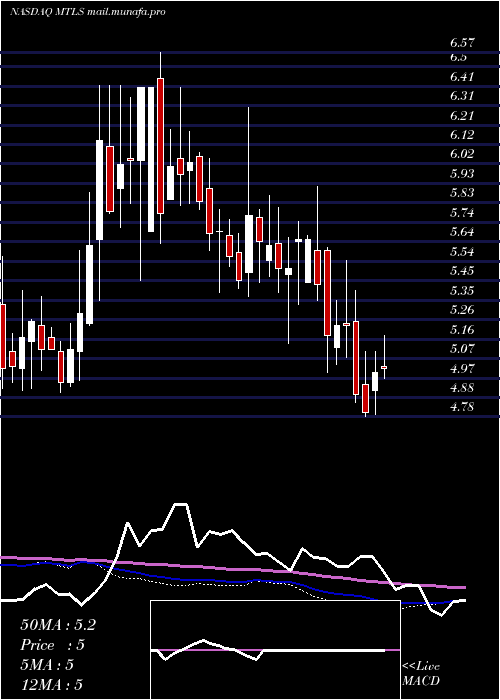The height and width of the screenshot is (700, 500).
Task: Click the Price : 5 readout
Action: coord(53,645)
